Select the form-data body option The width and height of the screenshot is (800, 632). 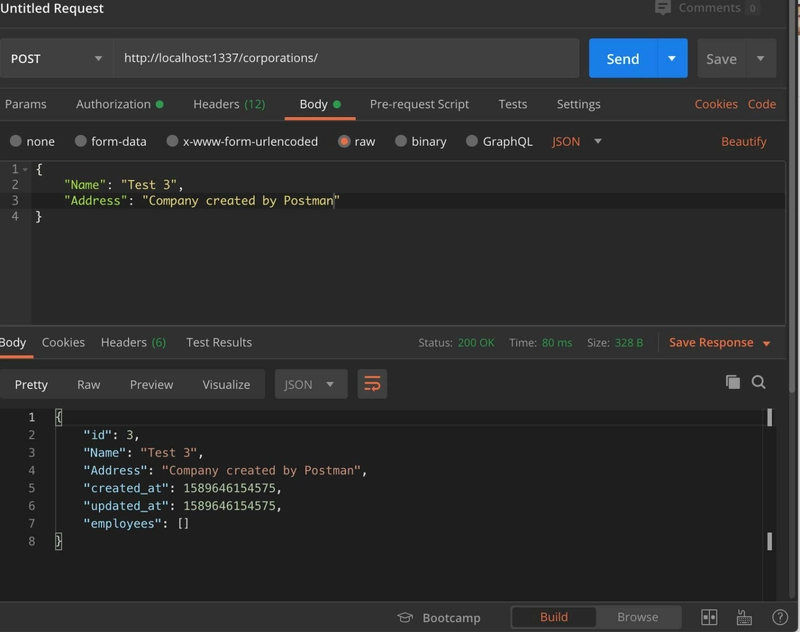click(x=111, y=141)
